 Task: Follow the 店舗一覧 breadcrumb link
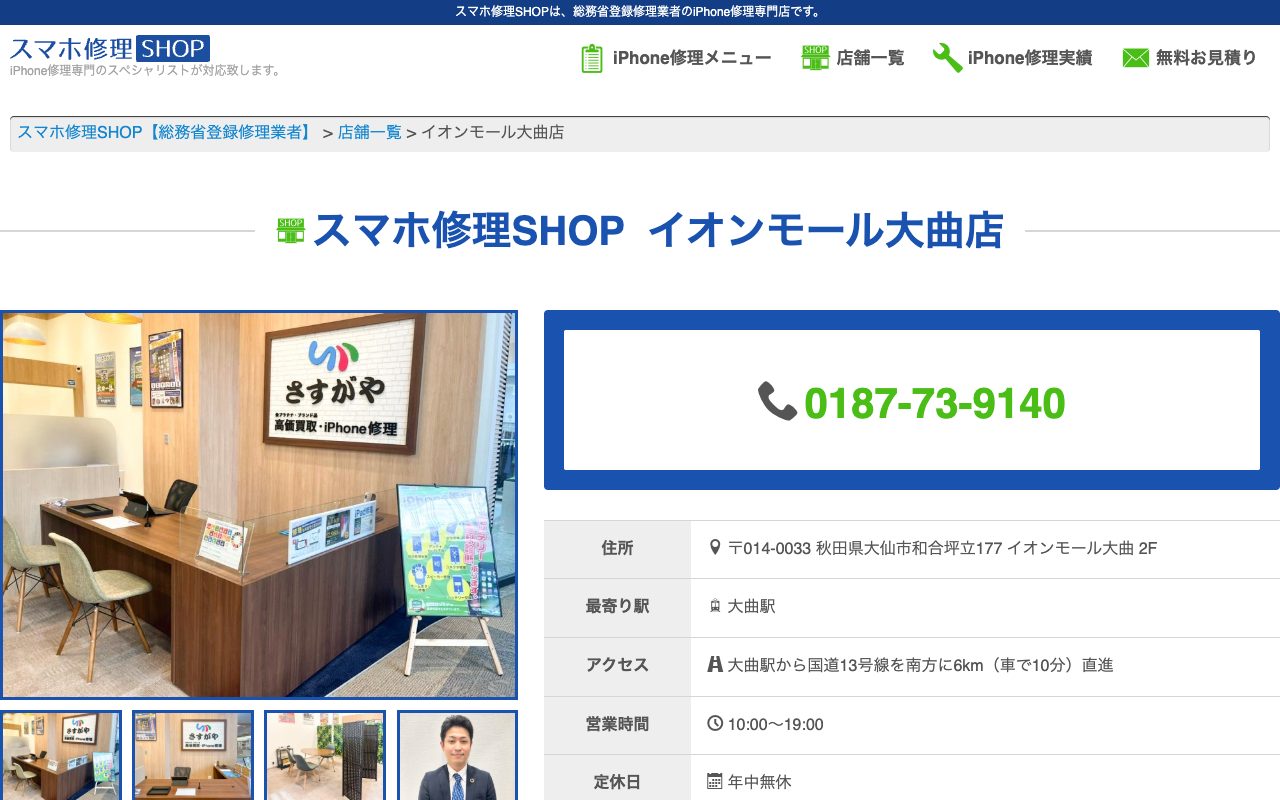(370, 132)
